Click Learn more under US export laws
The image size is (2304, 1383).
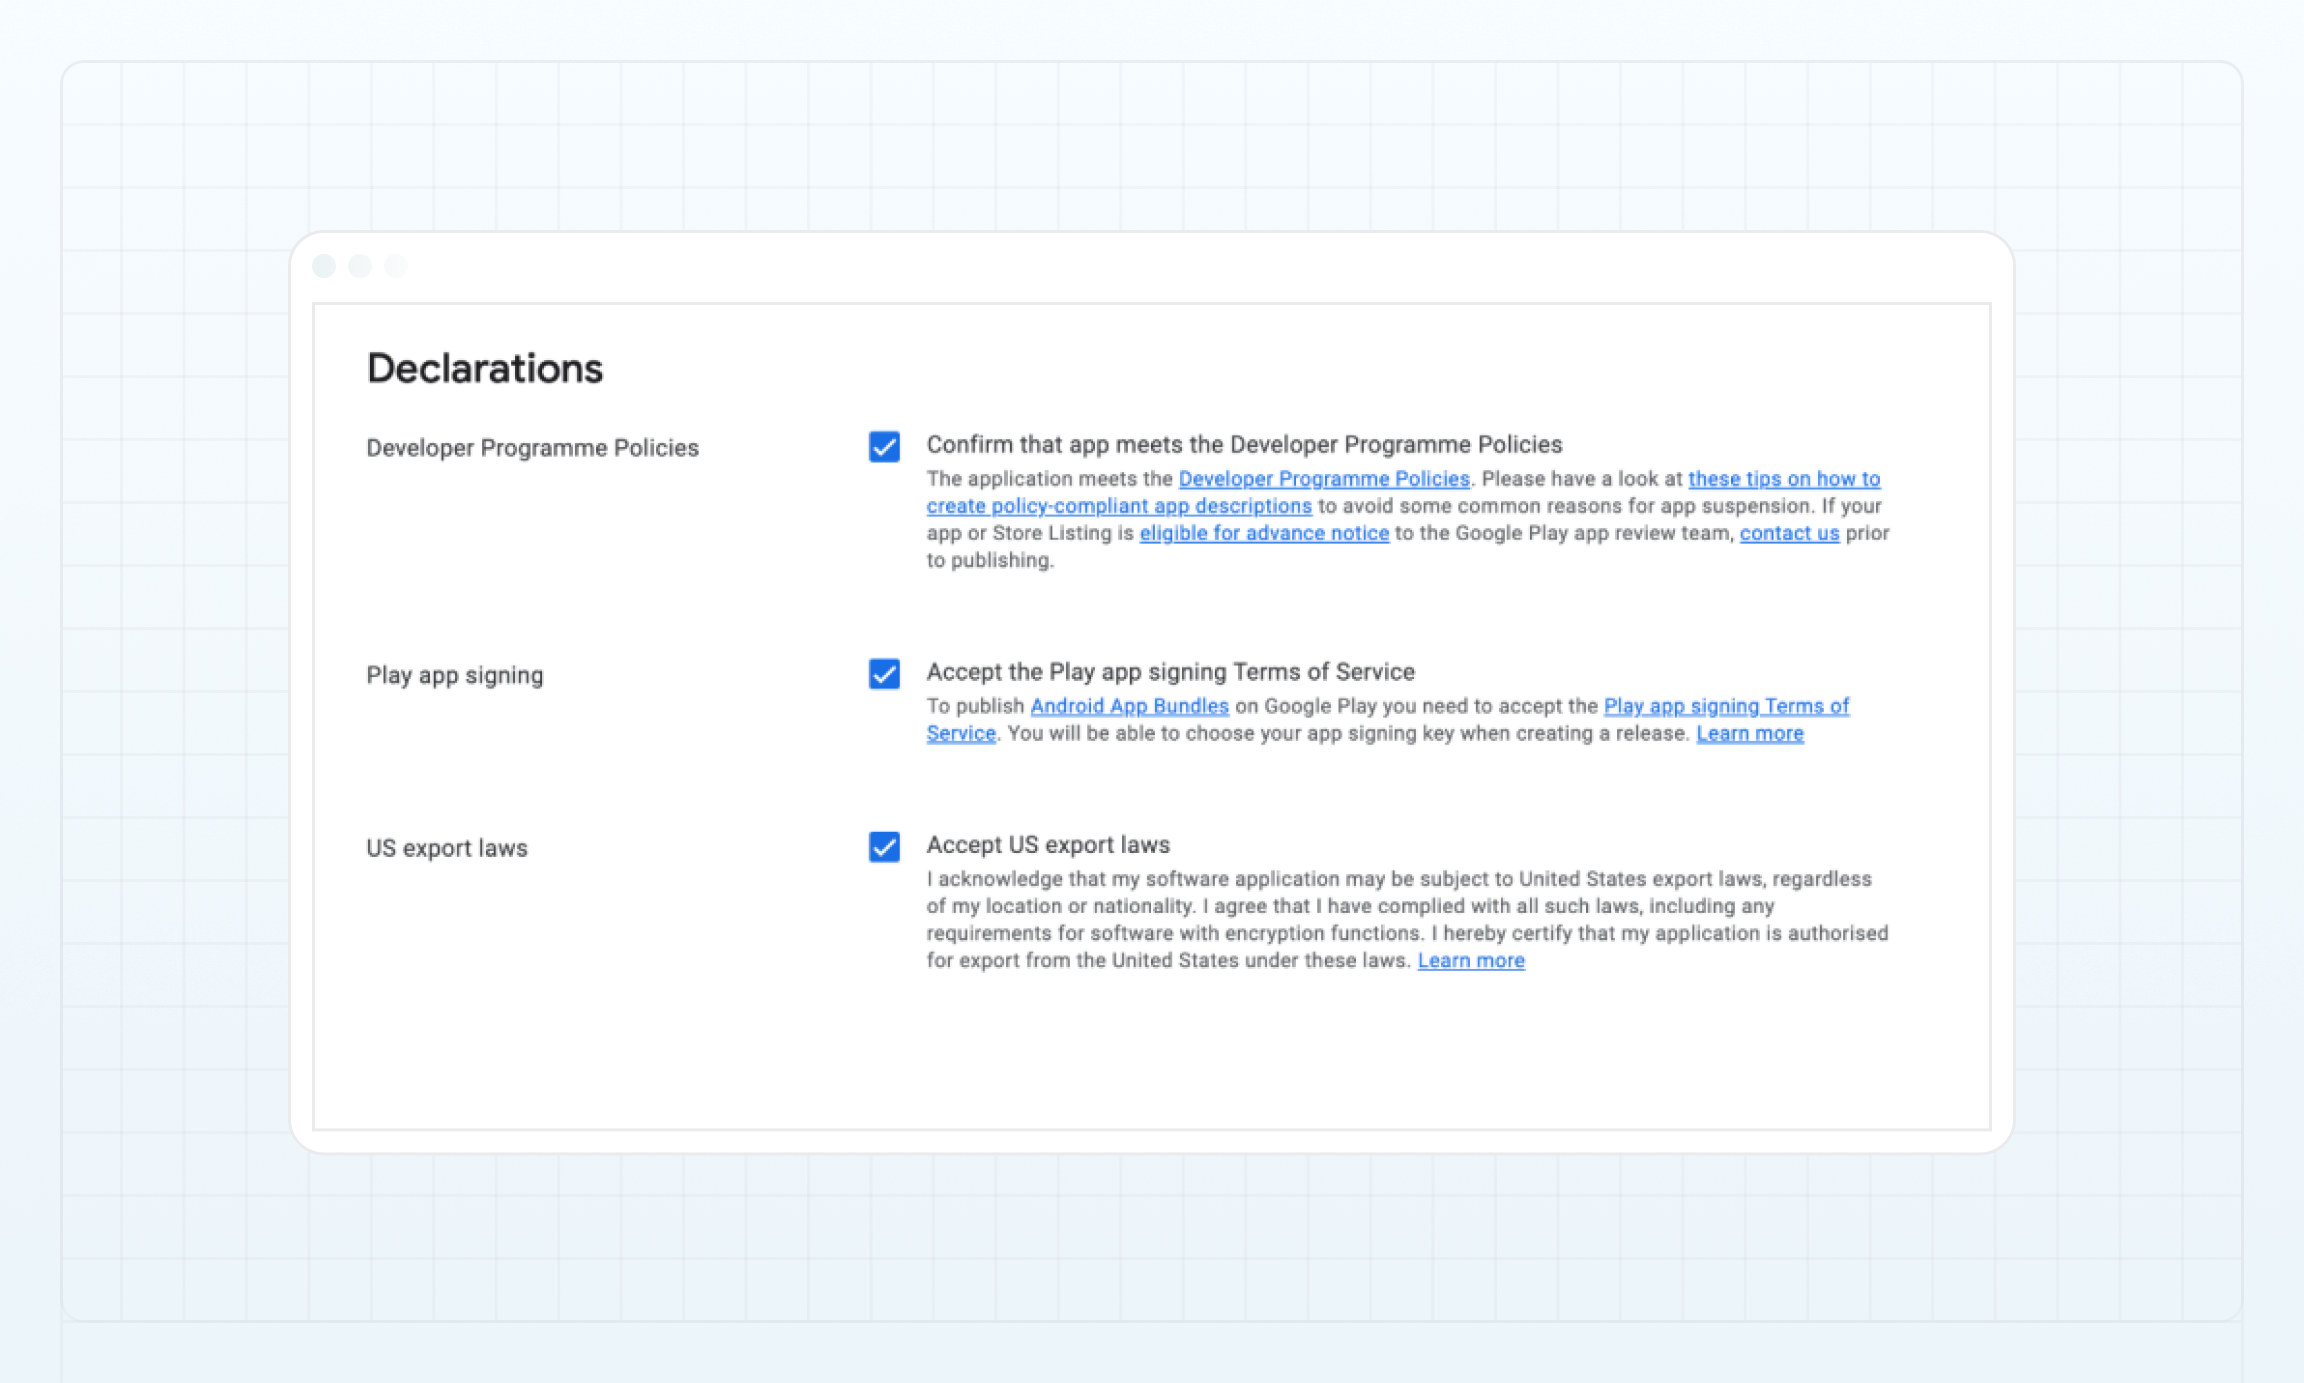click(x=1470, y=960)
